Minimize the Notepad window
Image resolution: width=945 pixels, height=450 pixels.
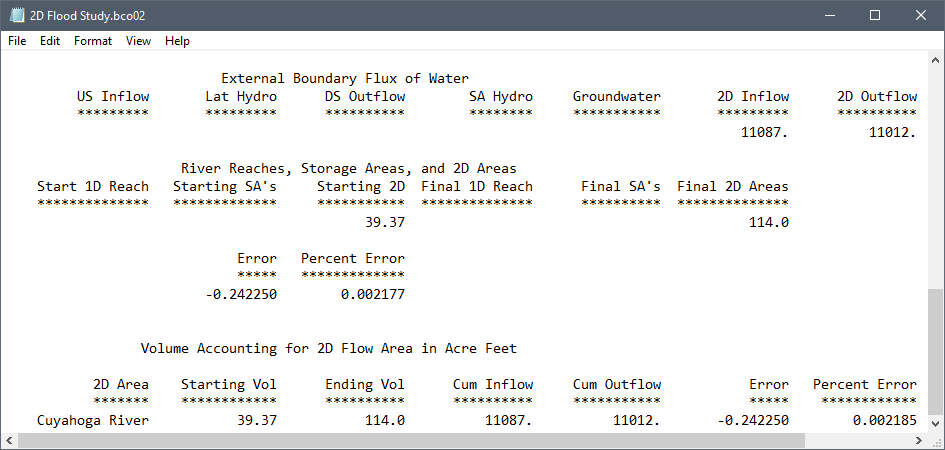pos(828,15)
